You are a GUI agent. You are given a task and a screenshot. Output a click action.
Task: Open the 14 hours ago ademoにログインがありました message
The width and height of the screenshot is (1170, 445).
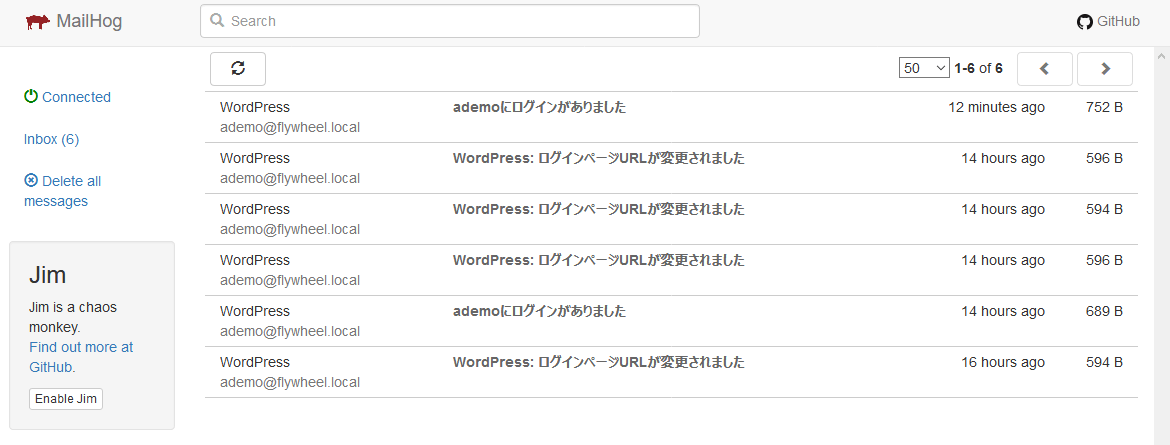click(672, 321)
